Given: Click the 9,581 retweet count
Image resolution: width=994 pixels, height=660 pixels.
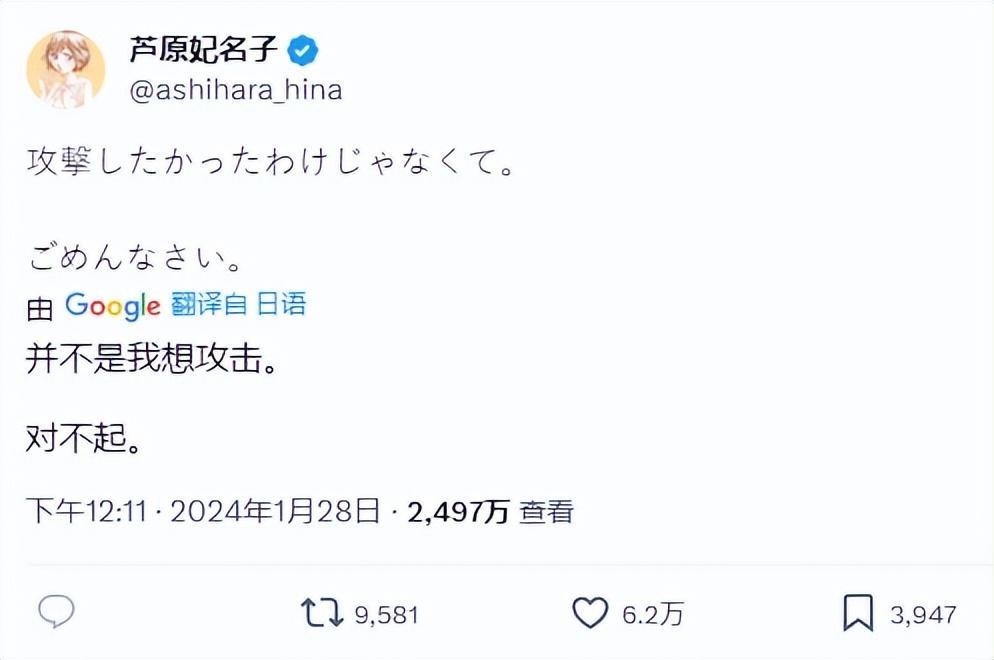Looking at the screenshot, I should click(x=386, y=614).
